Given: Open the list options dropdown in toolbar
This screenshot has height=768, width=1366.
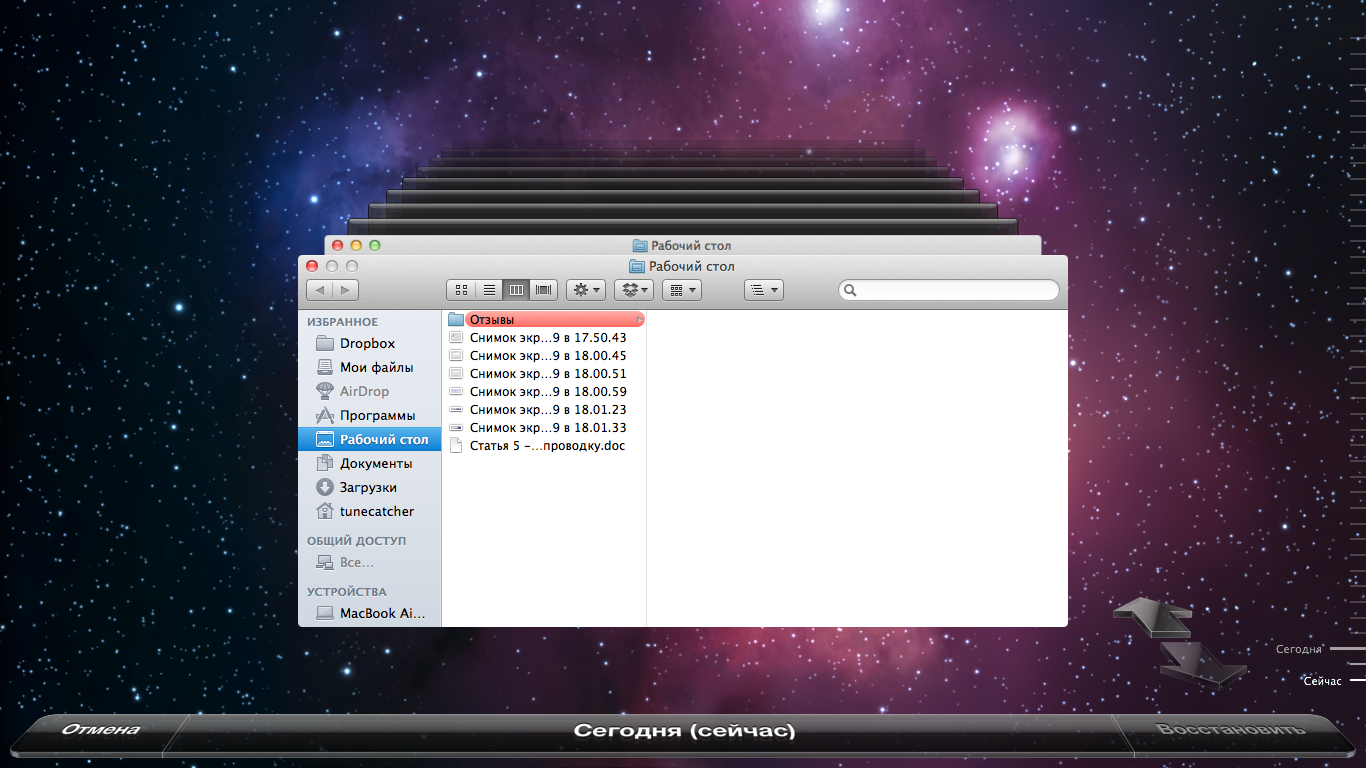Looking at the screenshot, I should (764, 290).
